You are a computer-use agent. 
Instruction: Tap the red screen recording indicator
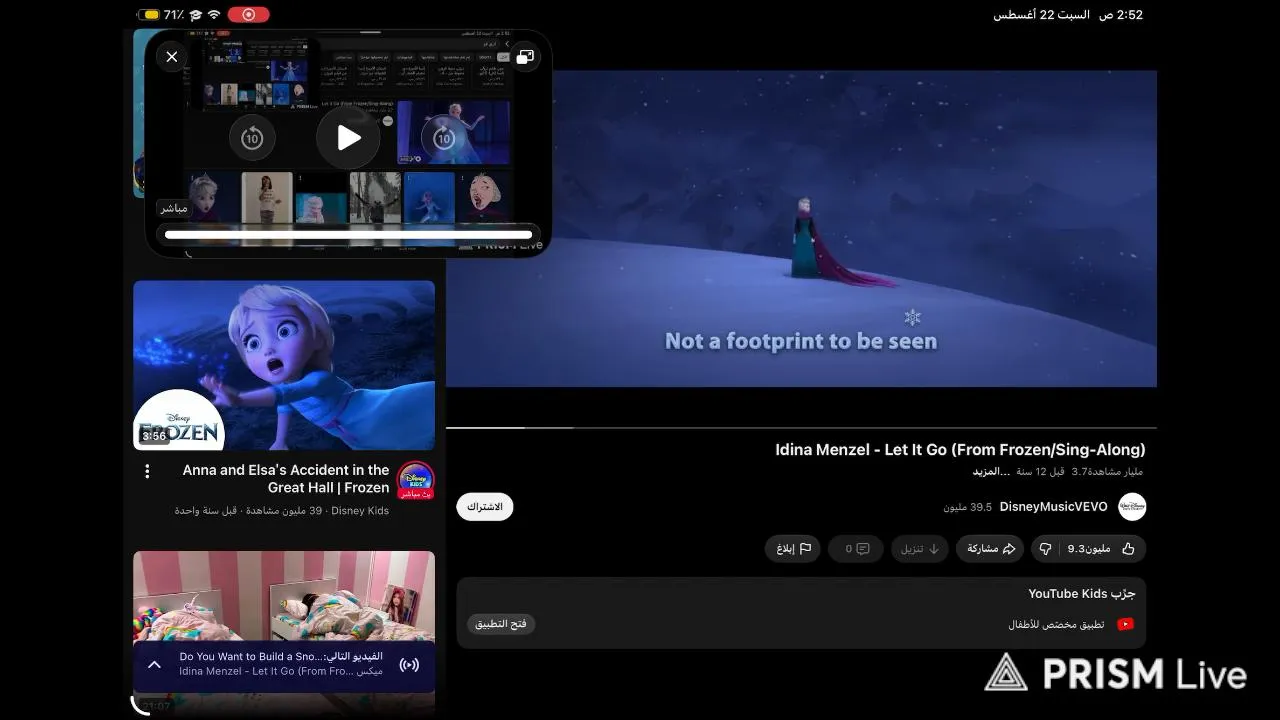click(x=248, y=15)
